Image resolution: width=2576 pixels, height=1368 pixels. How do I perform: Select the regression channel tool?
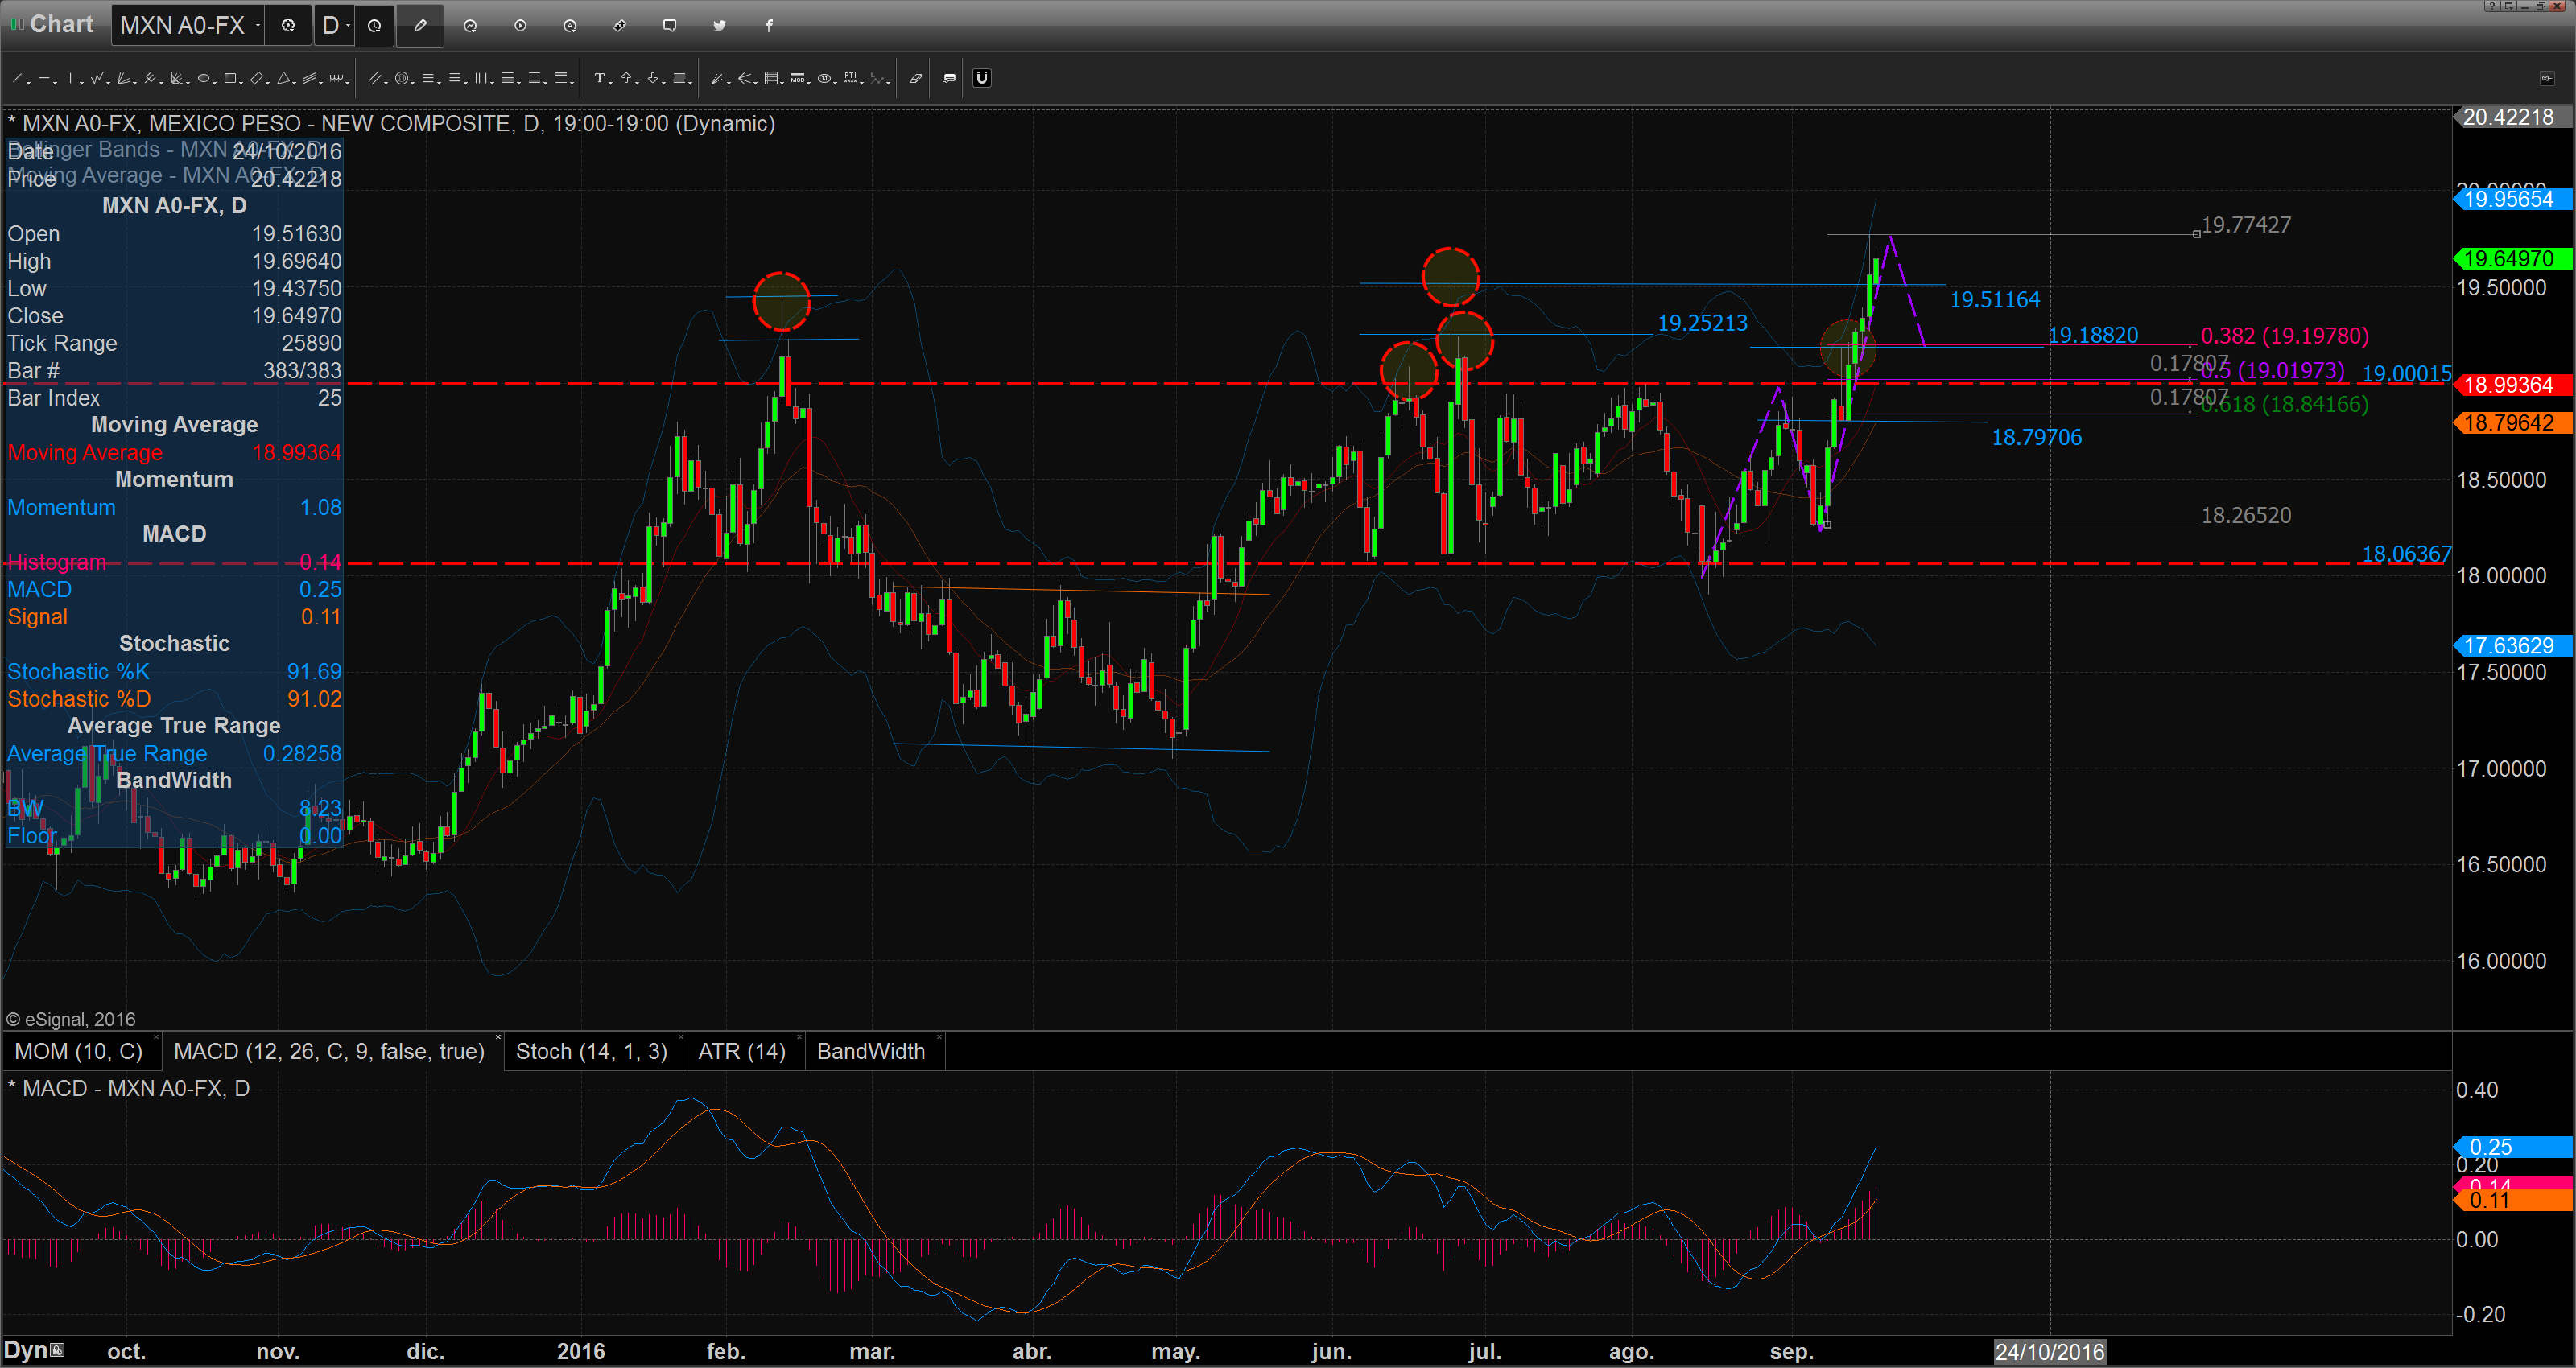(x=310, y=78)
